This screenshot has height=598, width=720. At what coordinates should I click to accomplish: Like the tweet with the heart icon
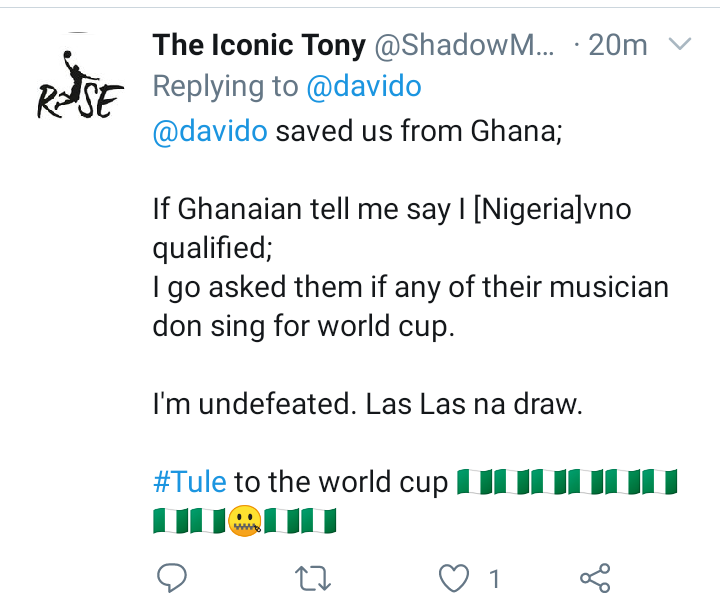pos(455,577)
